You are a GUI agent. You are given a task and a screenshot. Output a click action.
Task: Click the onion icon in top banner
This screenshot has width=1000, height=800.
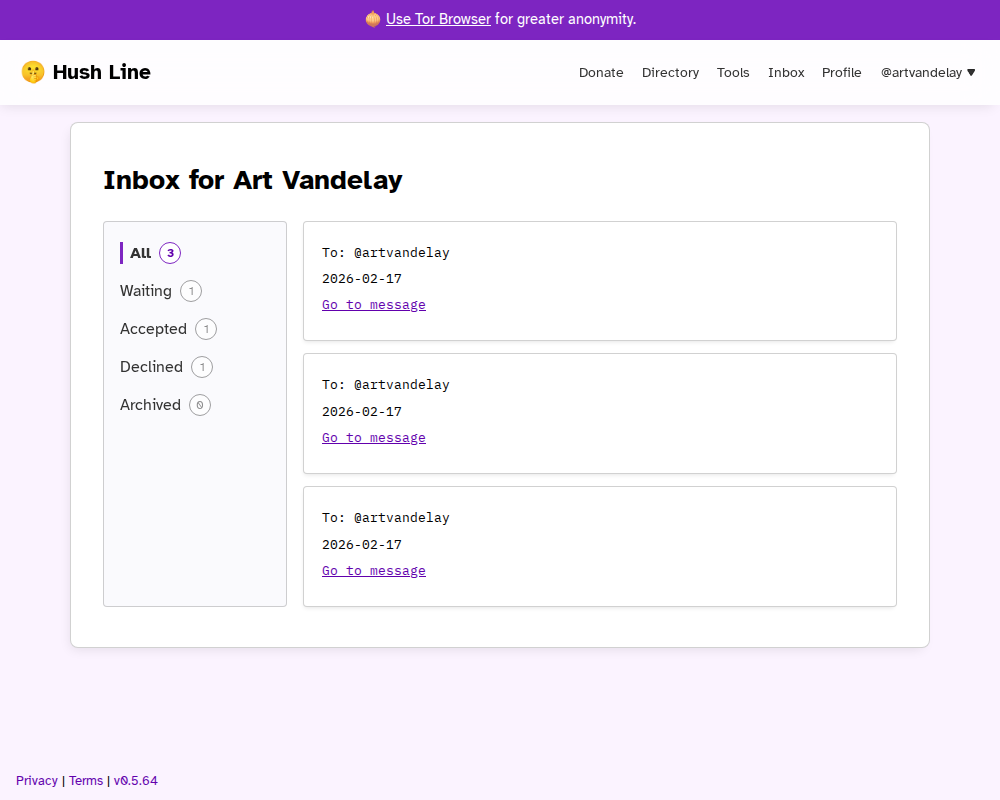tap(373, 19)
